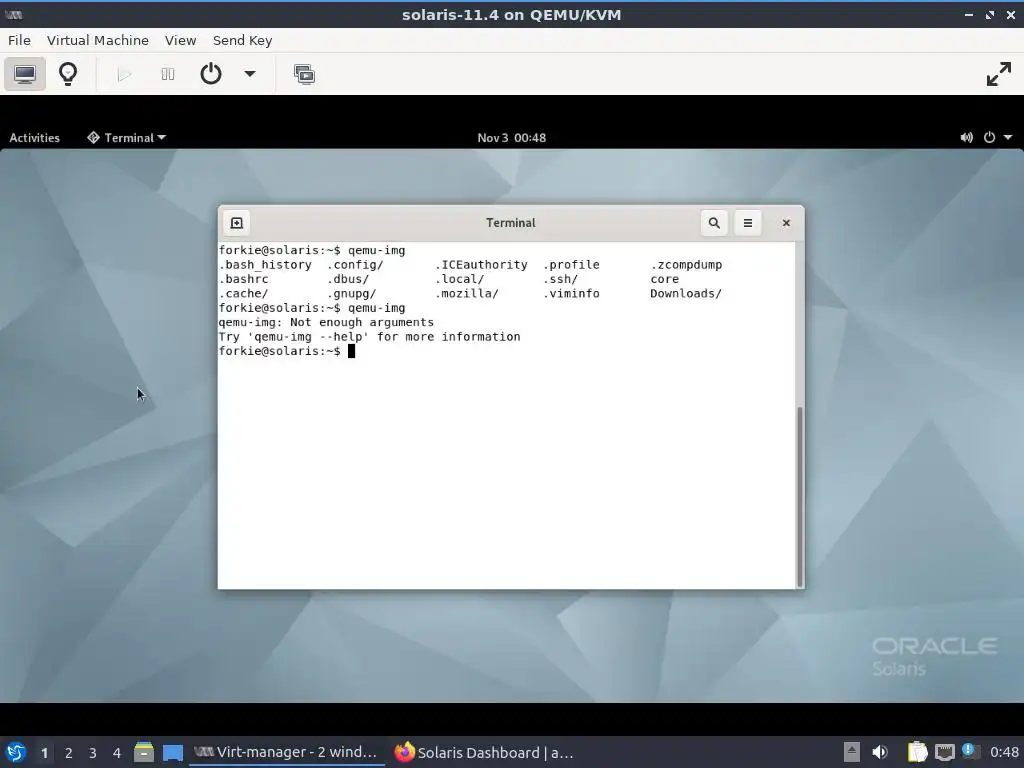Click the guest volume speaker icon
1024x768 pixels.
point(967,138)
